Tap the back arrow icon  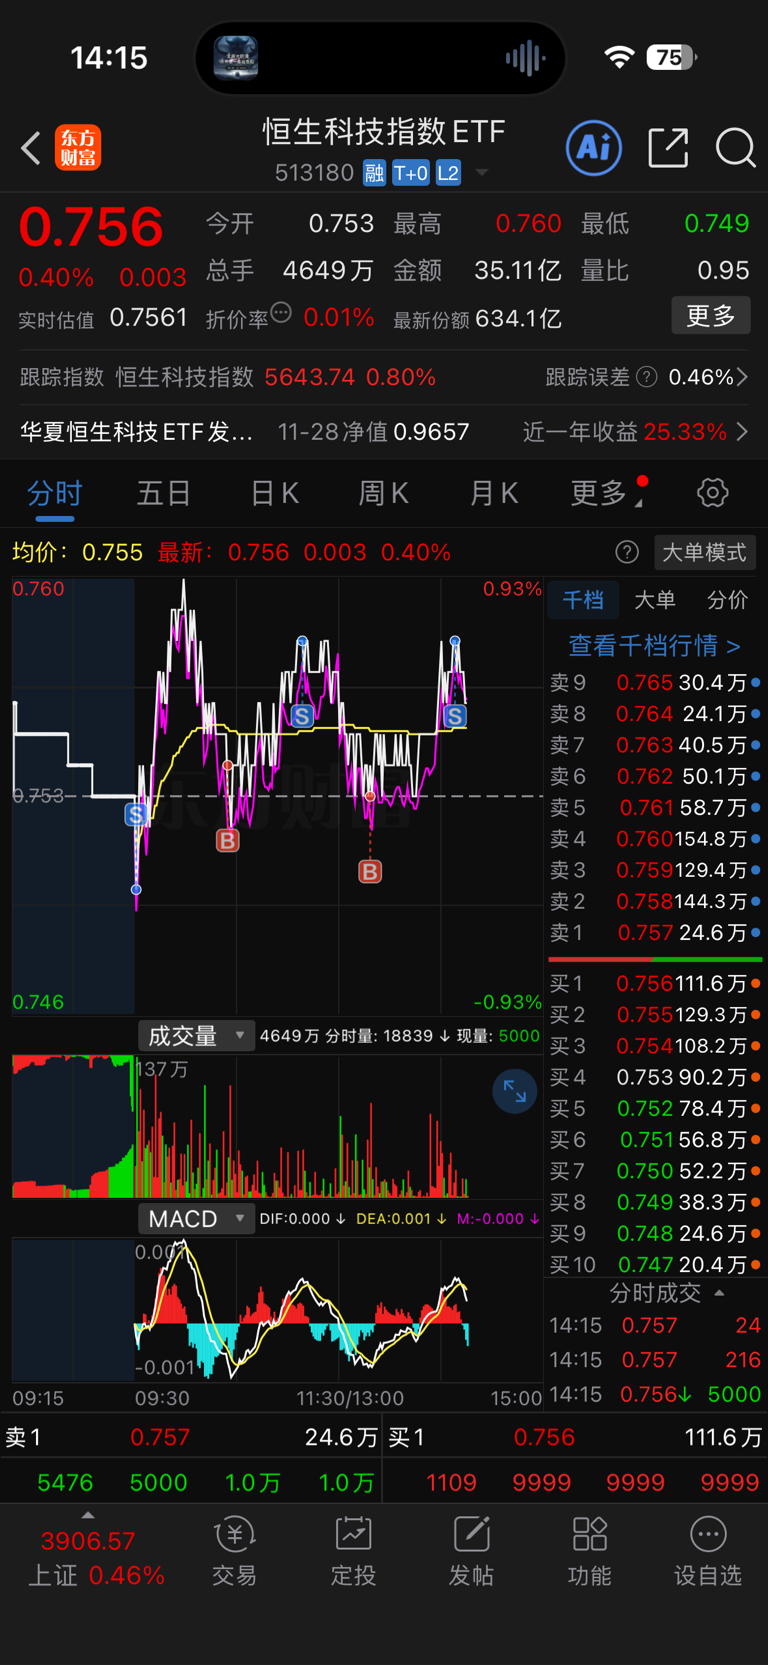pos(31,149)
